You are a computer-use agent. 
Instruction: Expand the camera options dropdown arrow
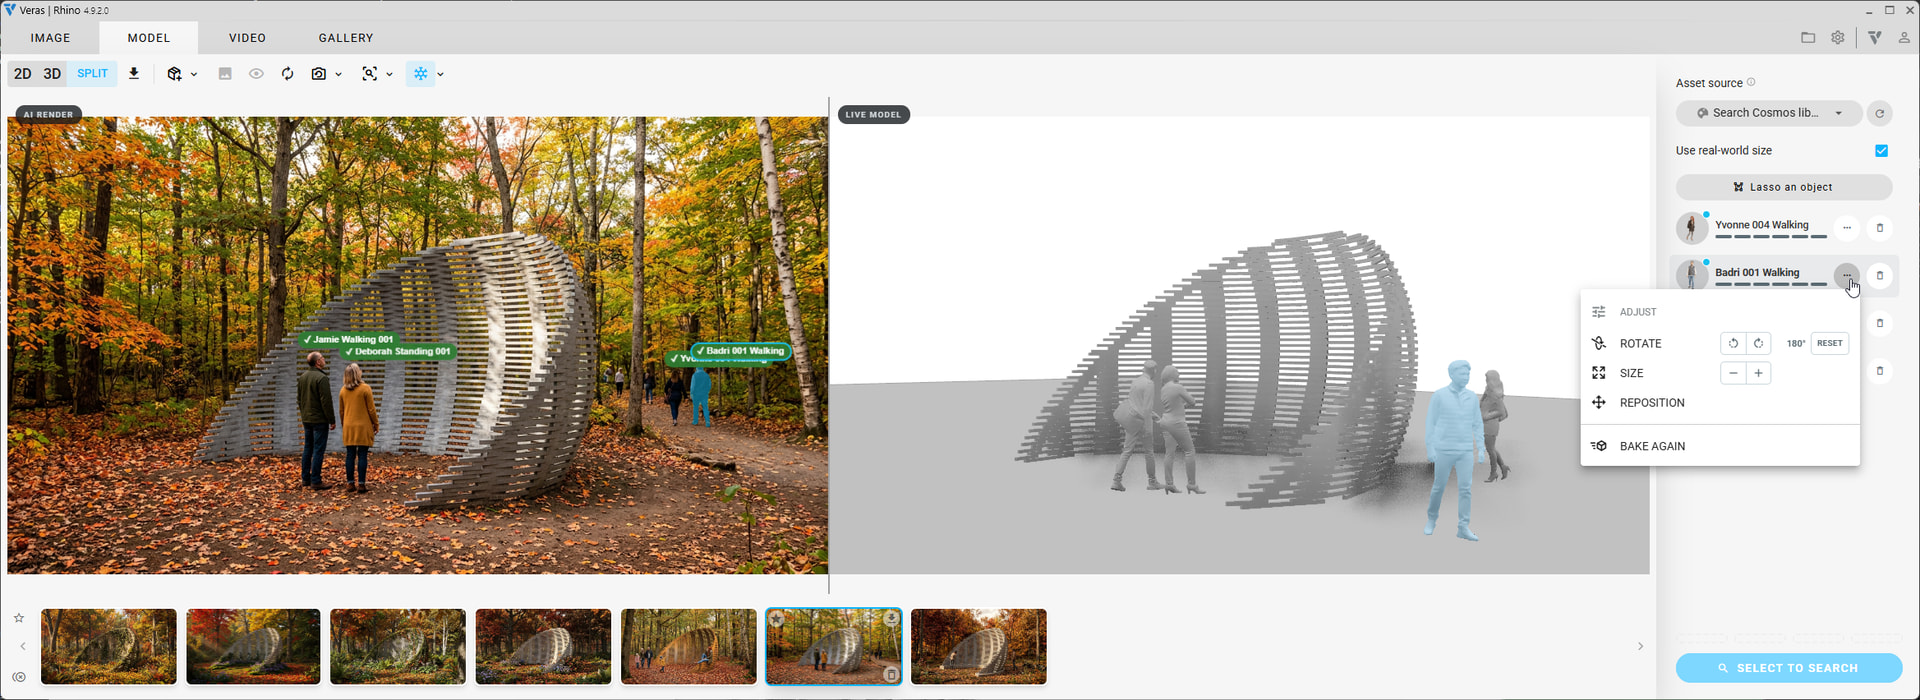tap(339, 74)
